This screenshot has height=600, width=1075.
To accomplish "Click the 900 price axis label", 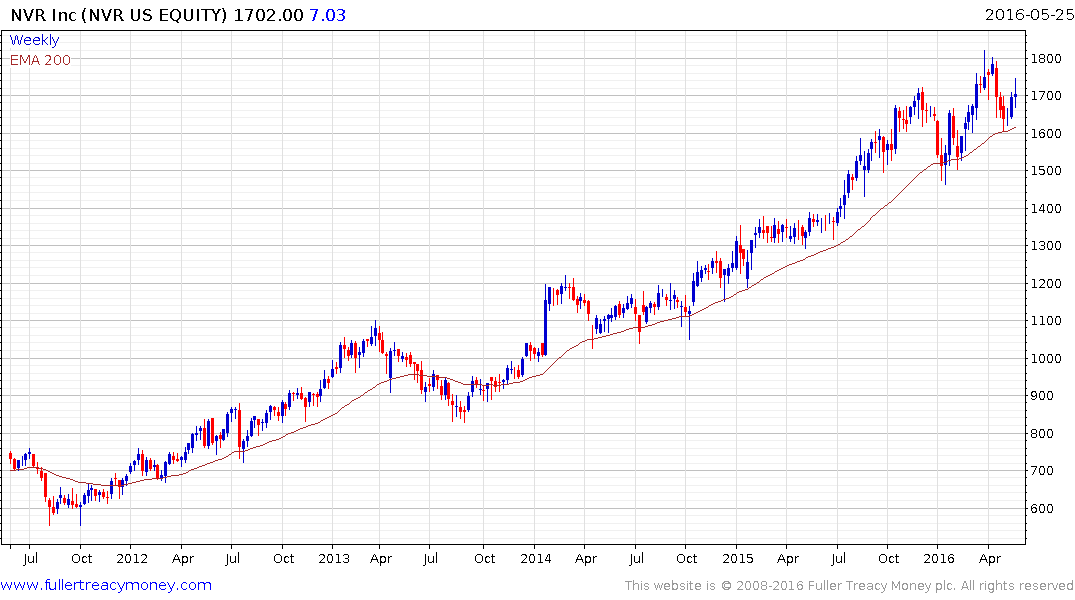I will 1042,396.
